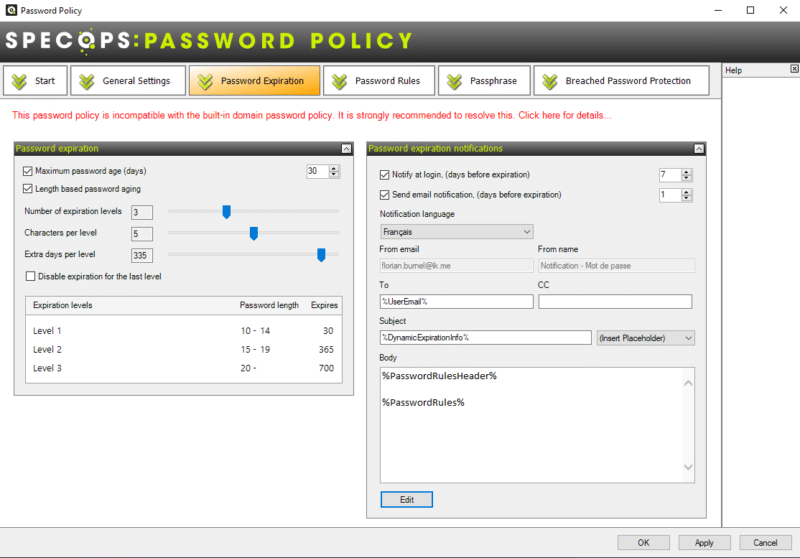Switch to the General Settings tab
Screen dimensions: 800x558
128,81
